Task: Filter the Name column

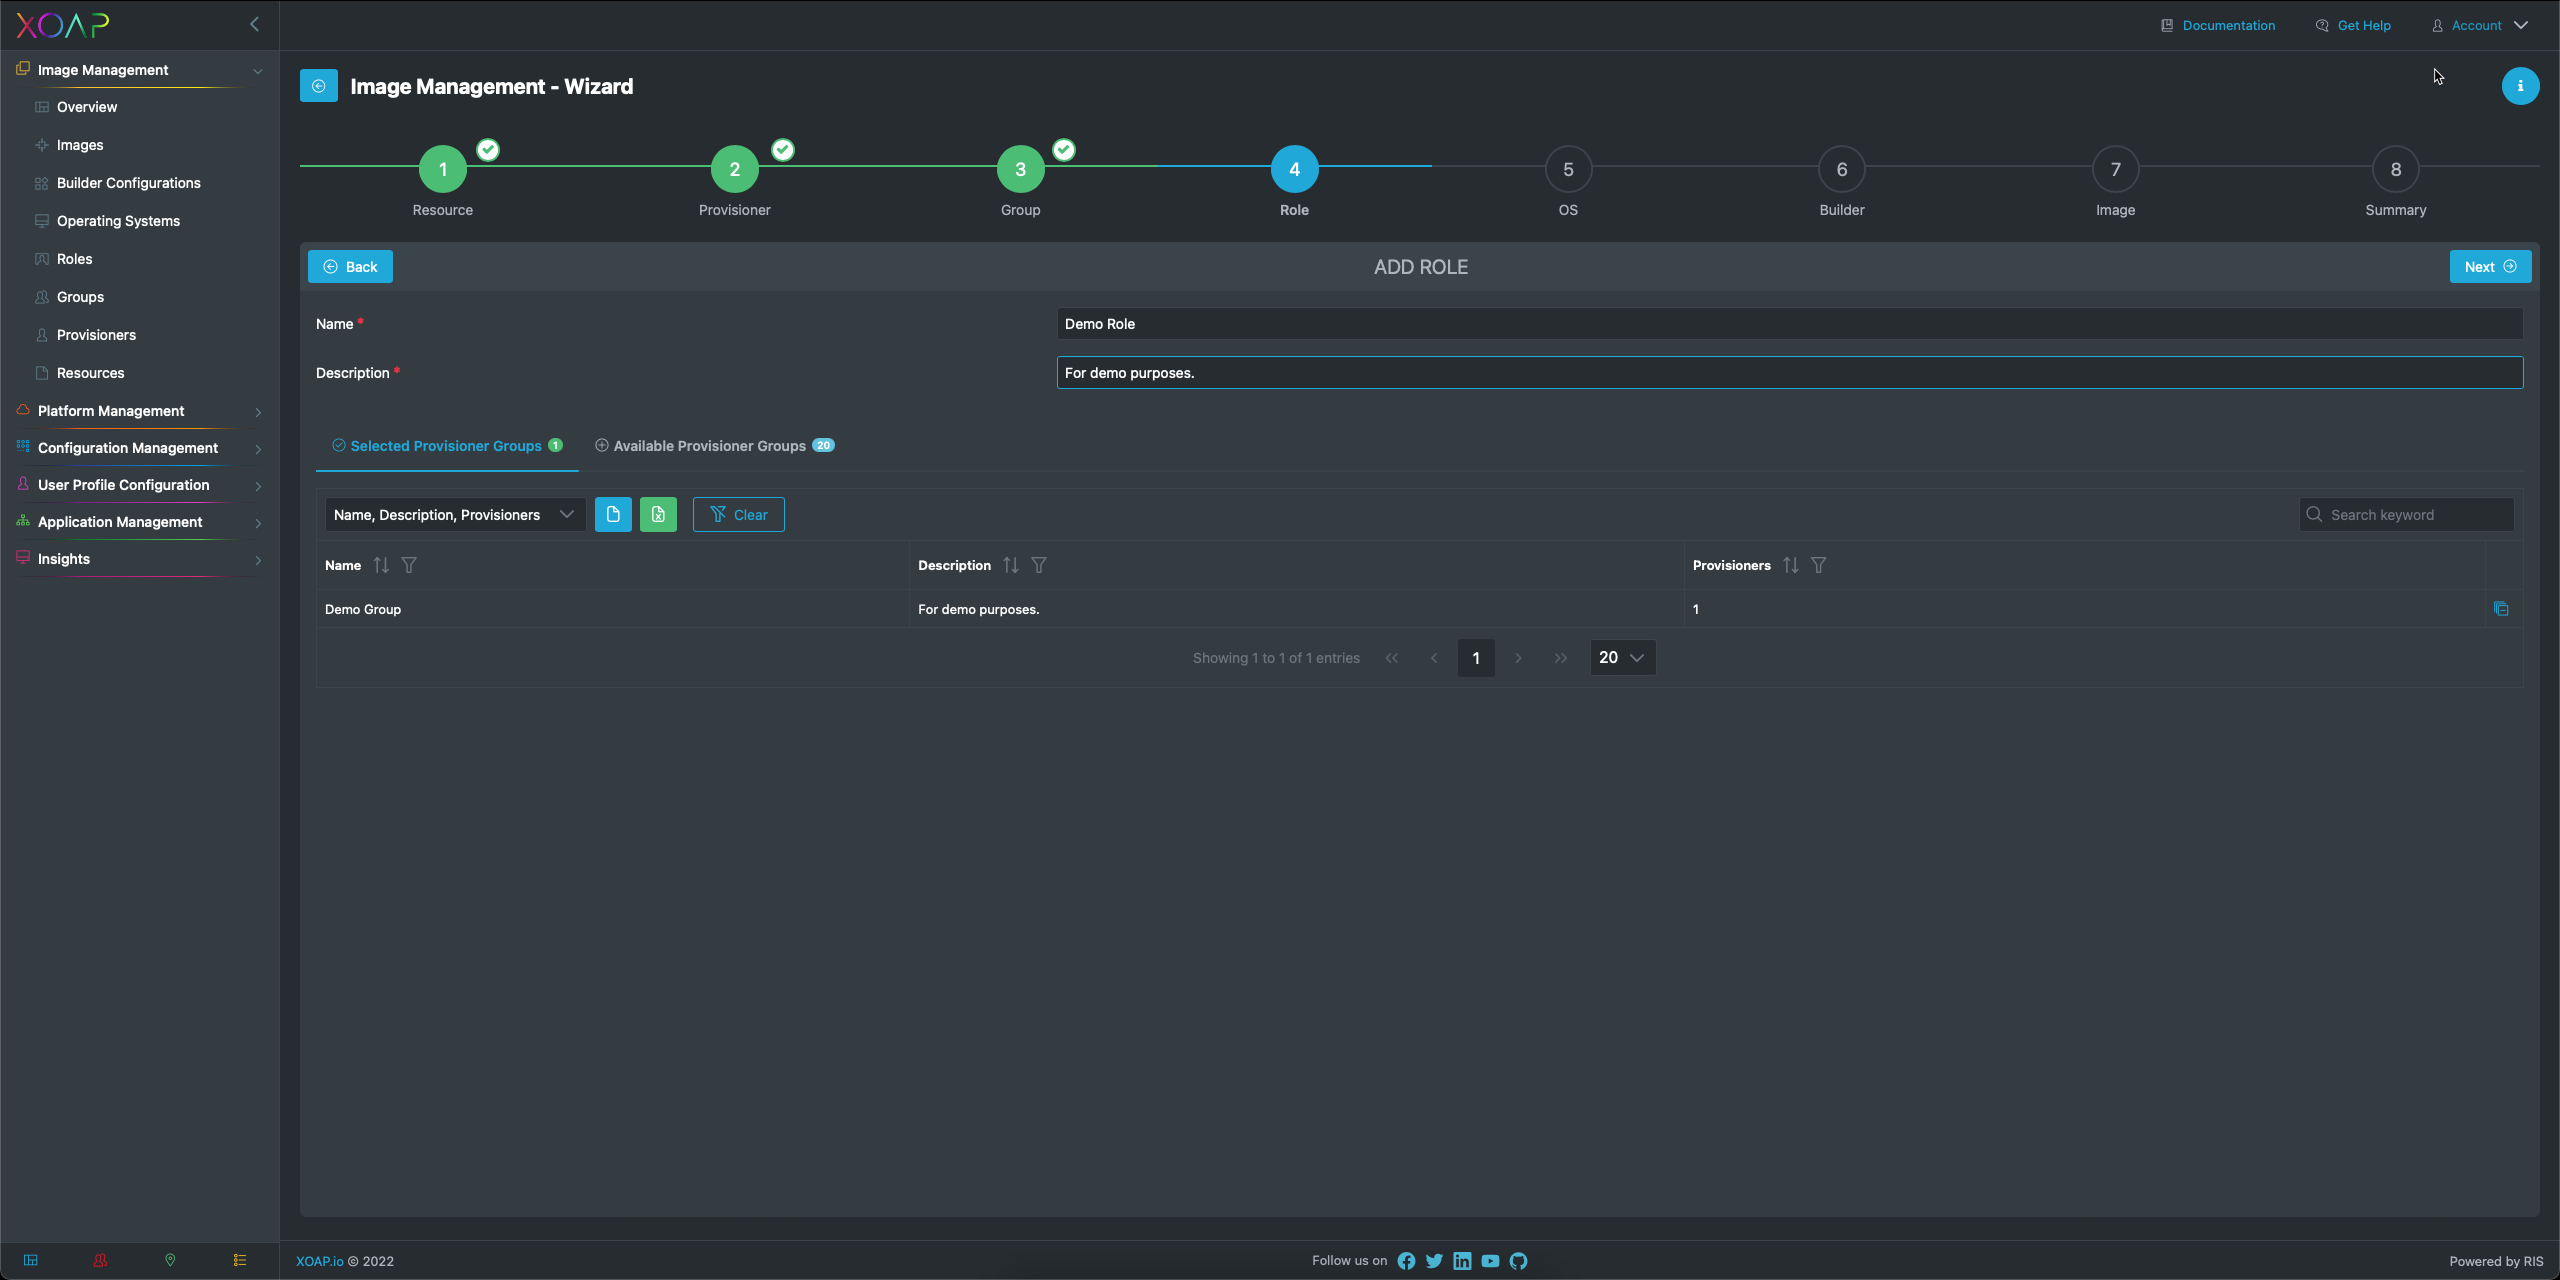Action: 409,565
